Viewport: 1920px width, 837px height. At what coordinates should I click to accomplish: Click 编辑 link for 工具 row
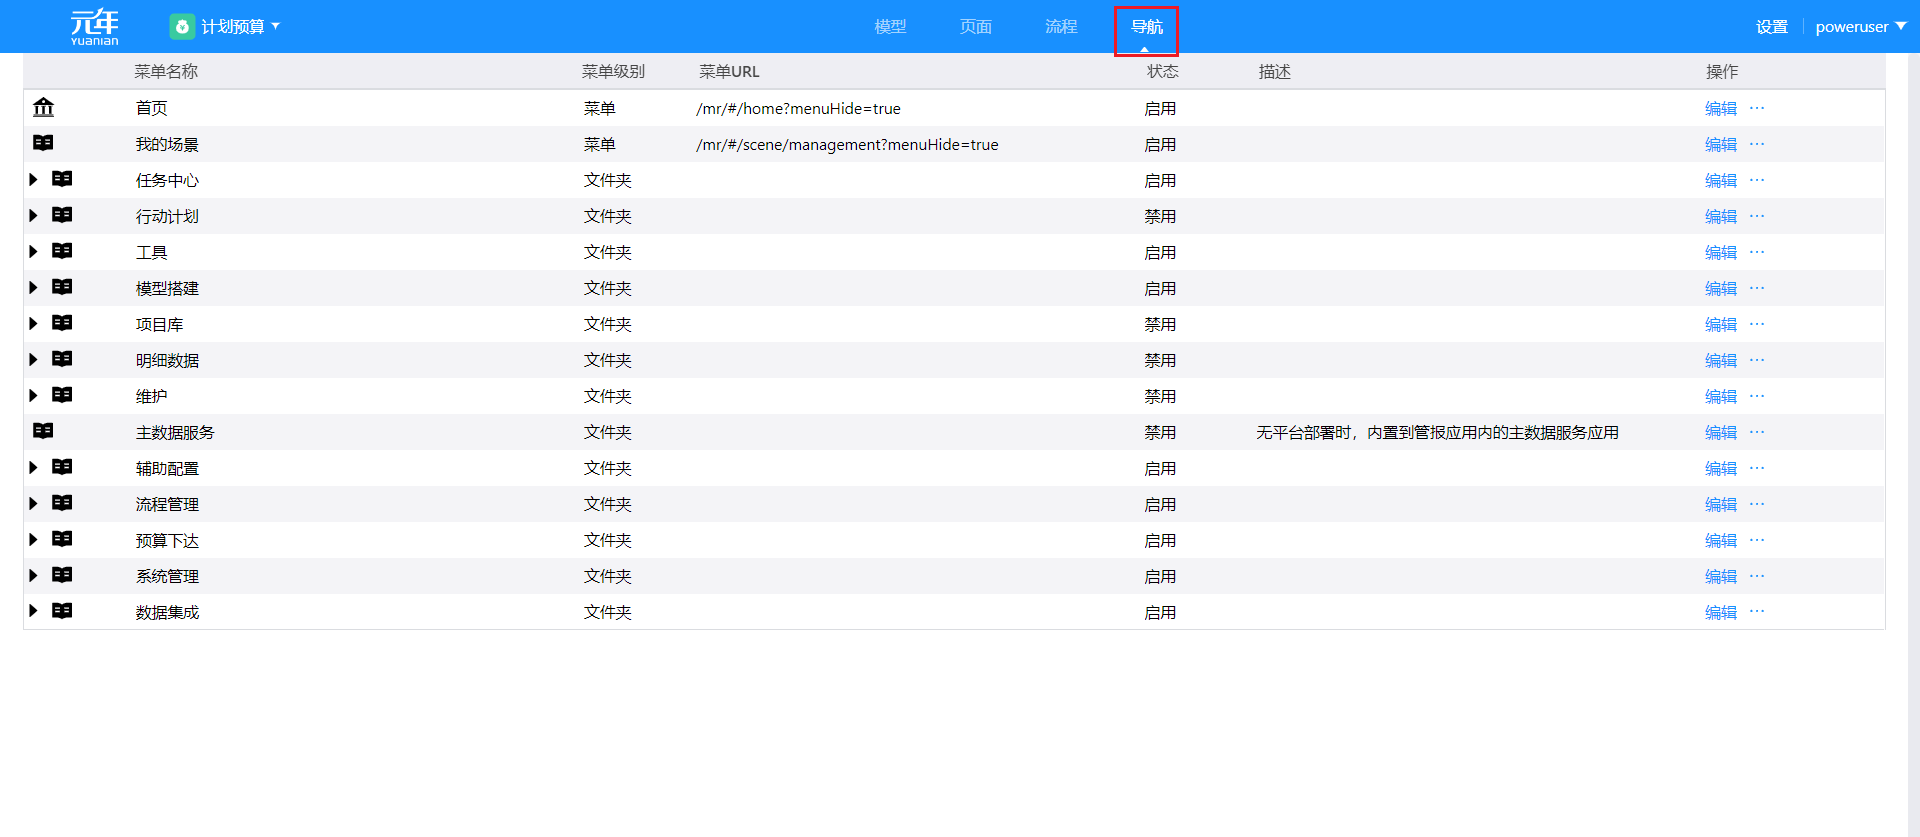click(x=1720, y=253)
